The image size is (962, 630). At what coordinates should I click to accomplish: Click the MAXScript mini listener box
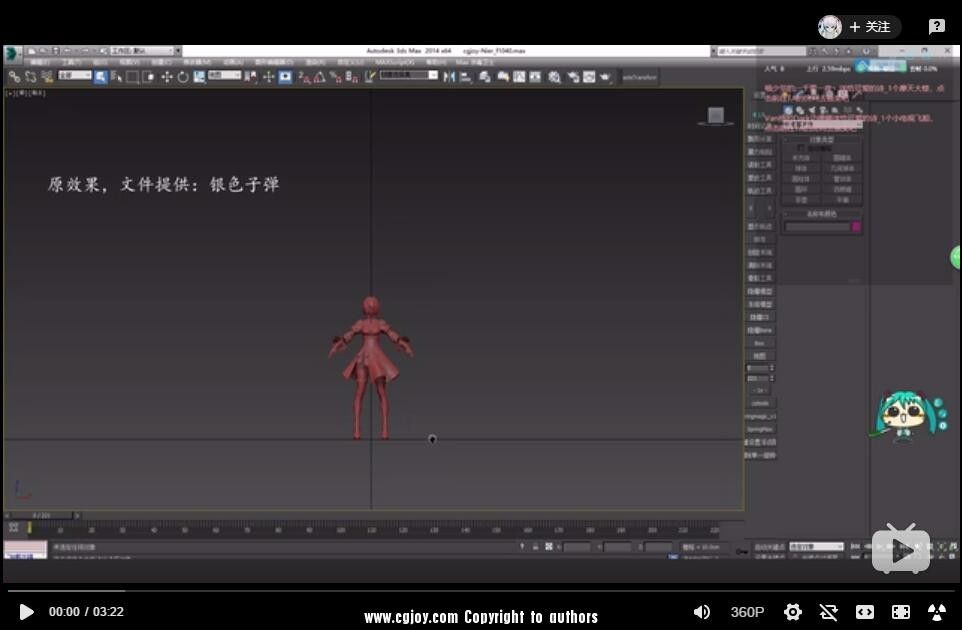coord(25,550)
